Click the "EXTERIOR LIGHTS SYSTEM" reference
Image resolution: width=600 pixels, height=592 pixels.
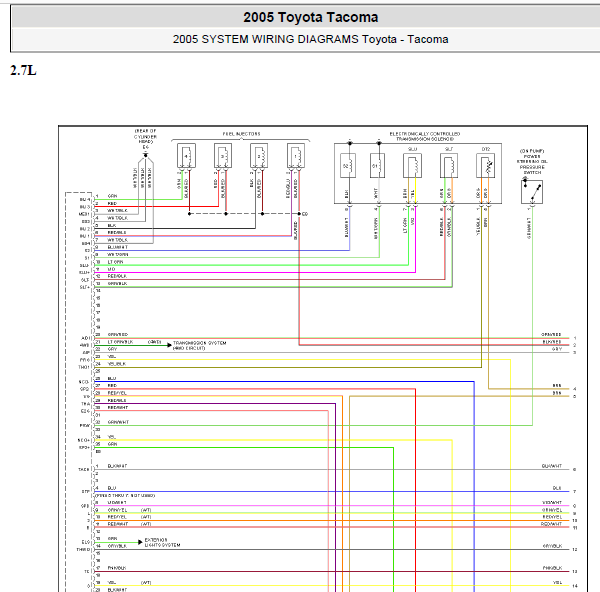coord(162,542)
